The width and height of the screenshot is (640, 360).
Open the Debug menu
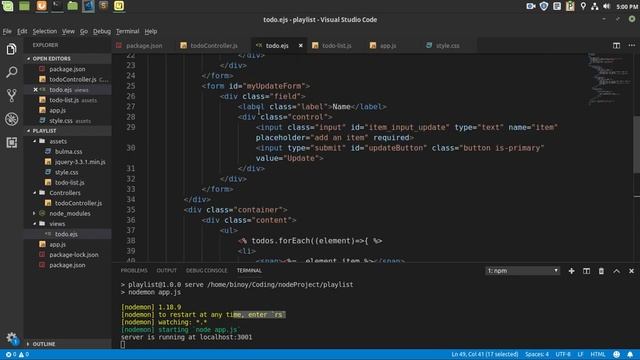pyautogui.click(x=102, y=31)
